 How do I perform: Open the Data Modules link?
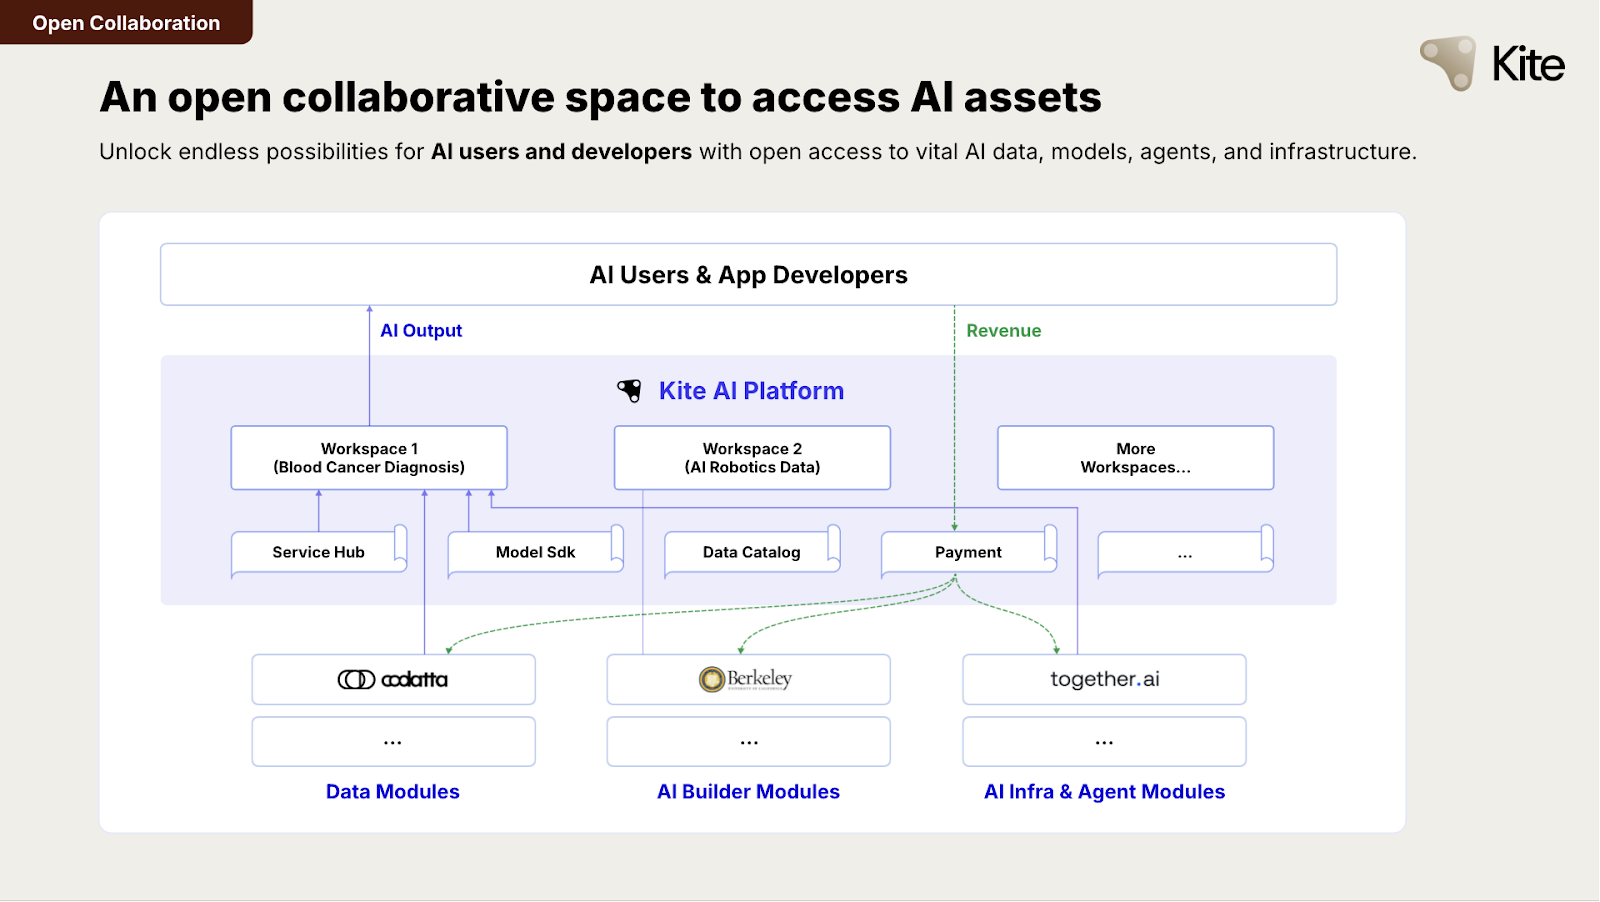pyautogui.click(x=392, y=791)
